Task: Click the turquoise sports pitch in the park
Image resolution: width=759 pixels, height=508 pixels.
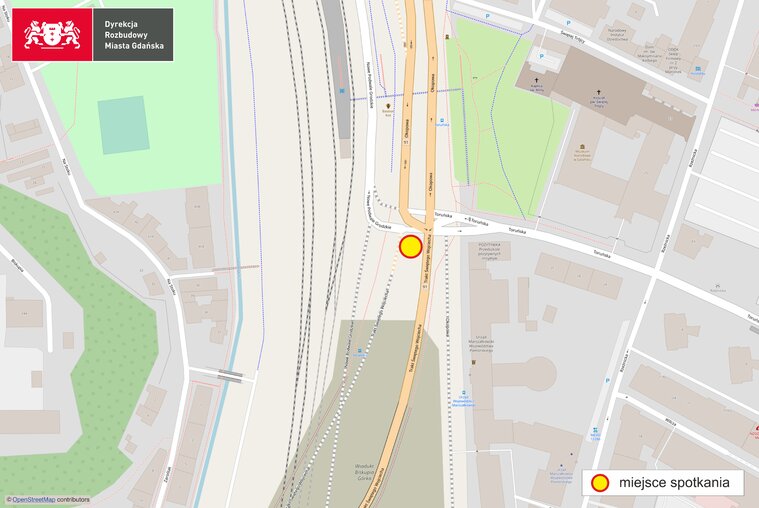Action: coord(123,125)
